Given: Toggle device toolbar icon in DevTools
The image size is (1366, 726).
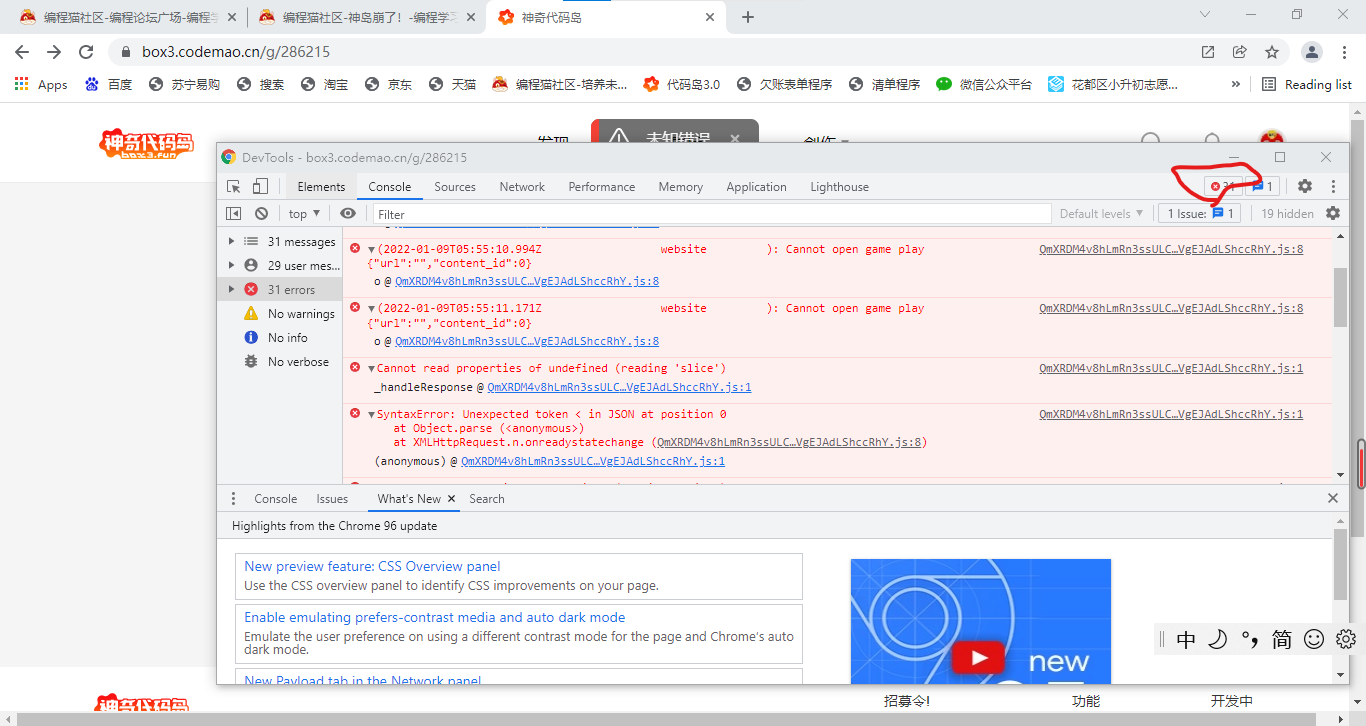Looking at the screenshot, I should coord(260,187).
